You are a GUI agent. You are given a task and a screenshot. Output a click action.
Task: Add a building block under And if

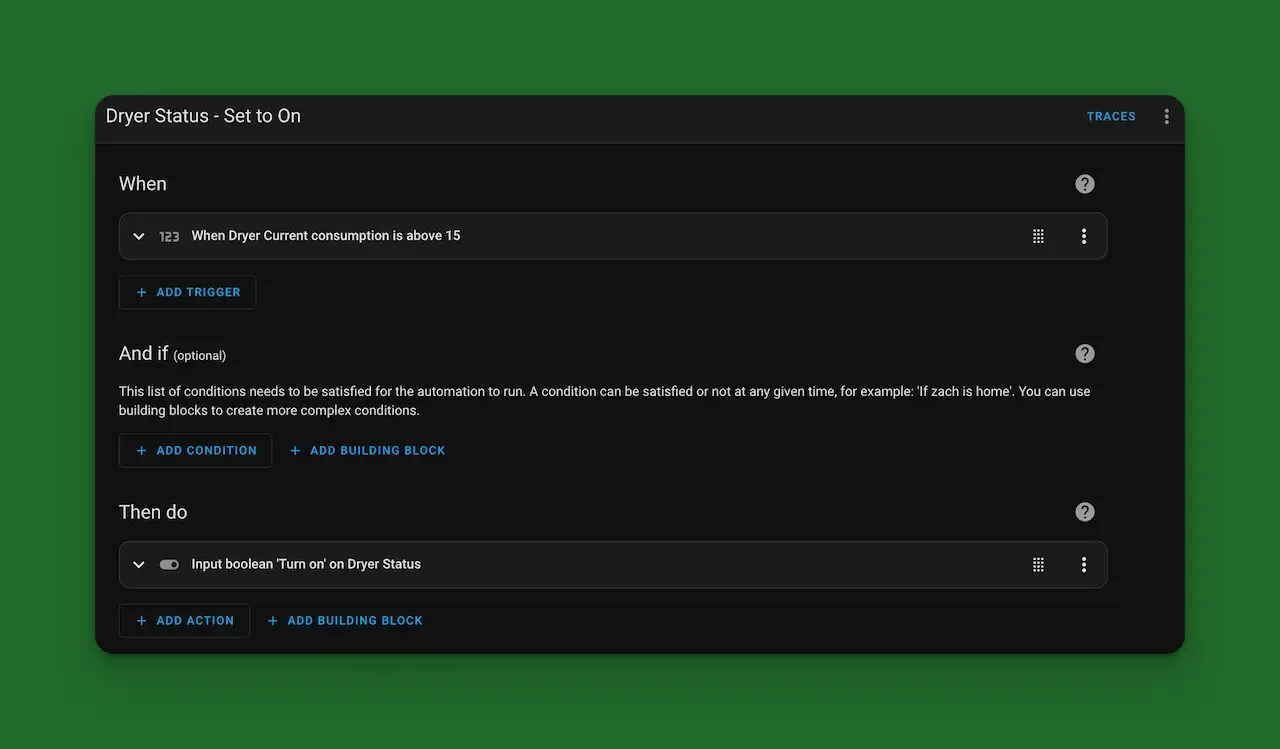coord(367,450)
